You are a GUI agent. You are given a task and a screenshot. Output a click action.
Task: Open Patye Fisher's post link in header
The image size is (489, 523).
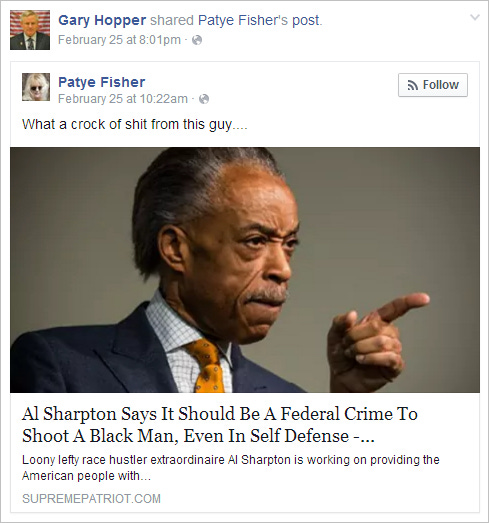coord(259,20)
